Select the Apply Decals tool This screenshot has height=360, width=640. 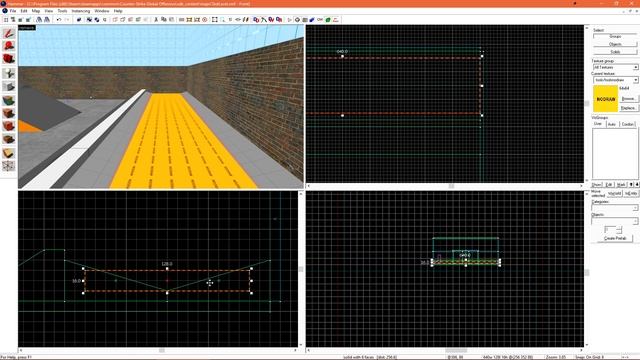pos(9,126)
